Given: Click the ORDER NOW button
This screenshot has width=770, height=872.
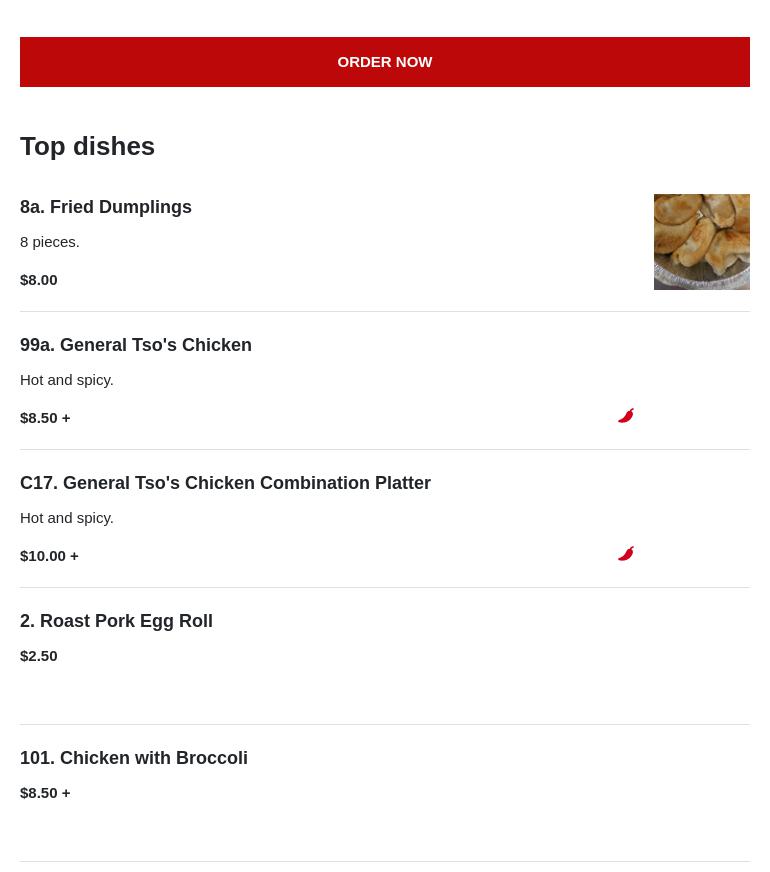Looking at the screenshot, I should click(x=385, y=62).
